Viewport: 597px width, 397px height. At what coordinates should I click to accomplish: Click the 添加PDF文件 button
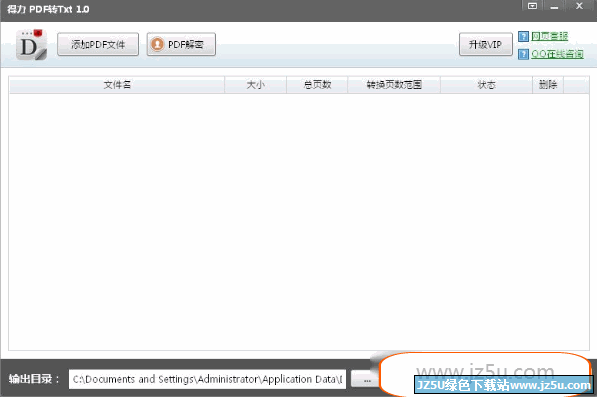pyautogui.click(x=98, y=45)
